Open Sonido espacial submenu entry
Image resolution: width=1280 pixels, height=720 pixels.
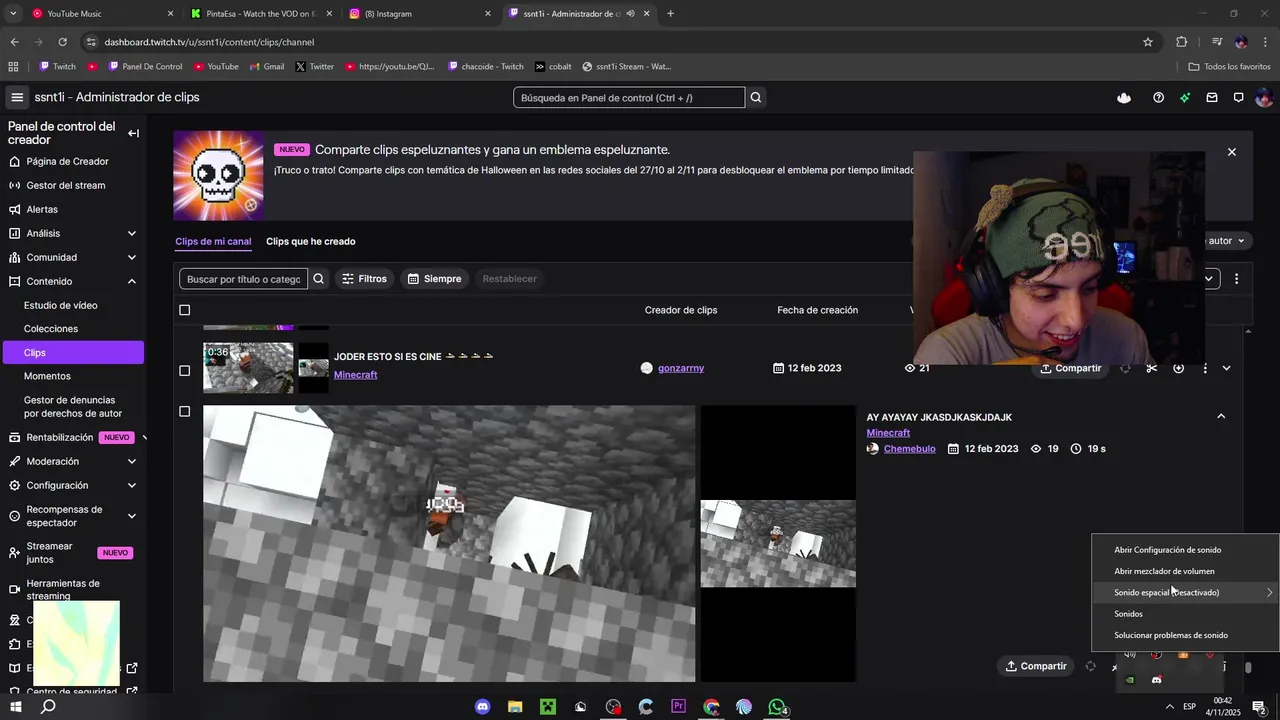coord(1185,592)
